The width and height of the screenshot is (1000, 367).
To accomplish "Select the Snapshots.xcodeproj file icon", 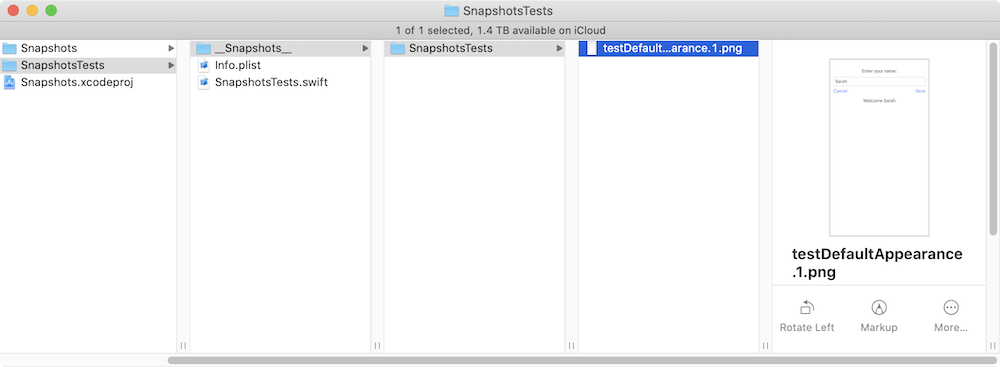I will pyautogui.click(x=10, y=82).
